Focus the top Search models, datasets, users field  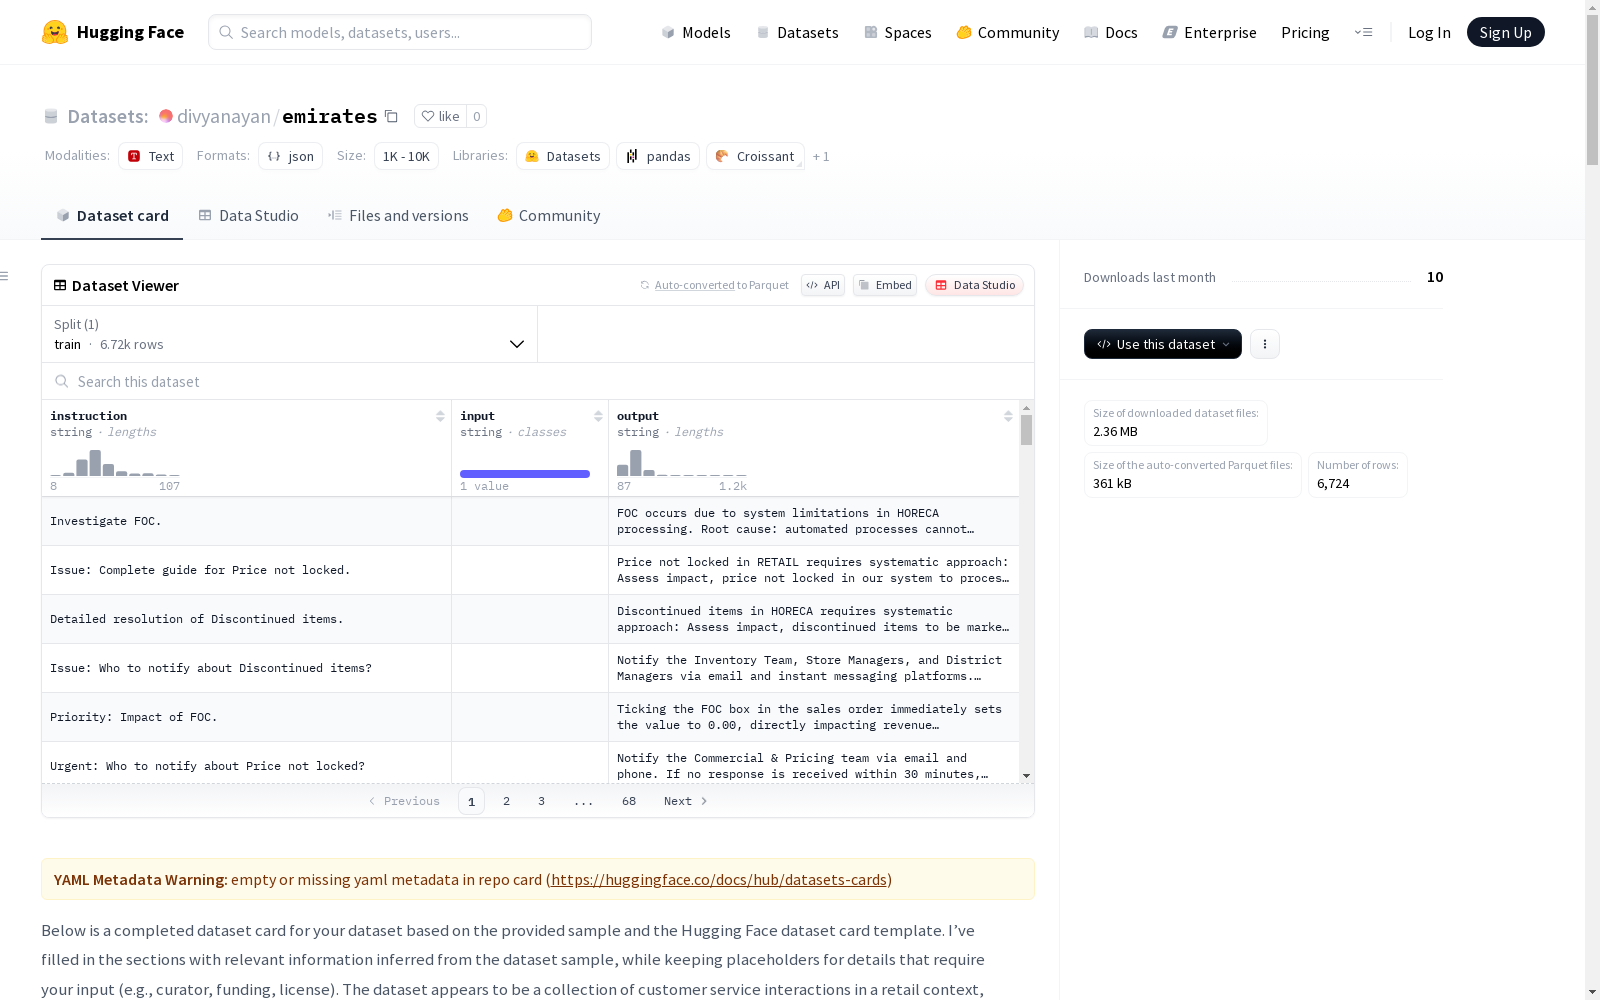coord(400,32)
